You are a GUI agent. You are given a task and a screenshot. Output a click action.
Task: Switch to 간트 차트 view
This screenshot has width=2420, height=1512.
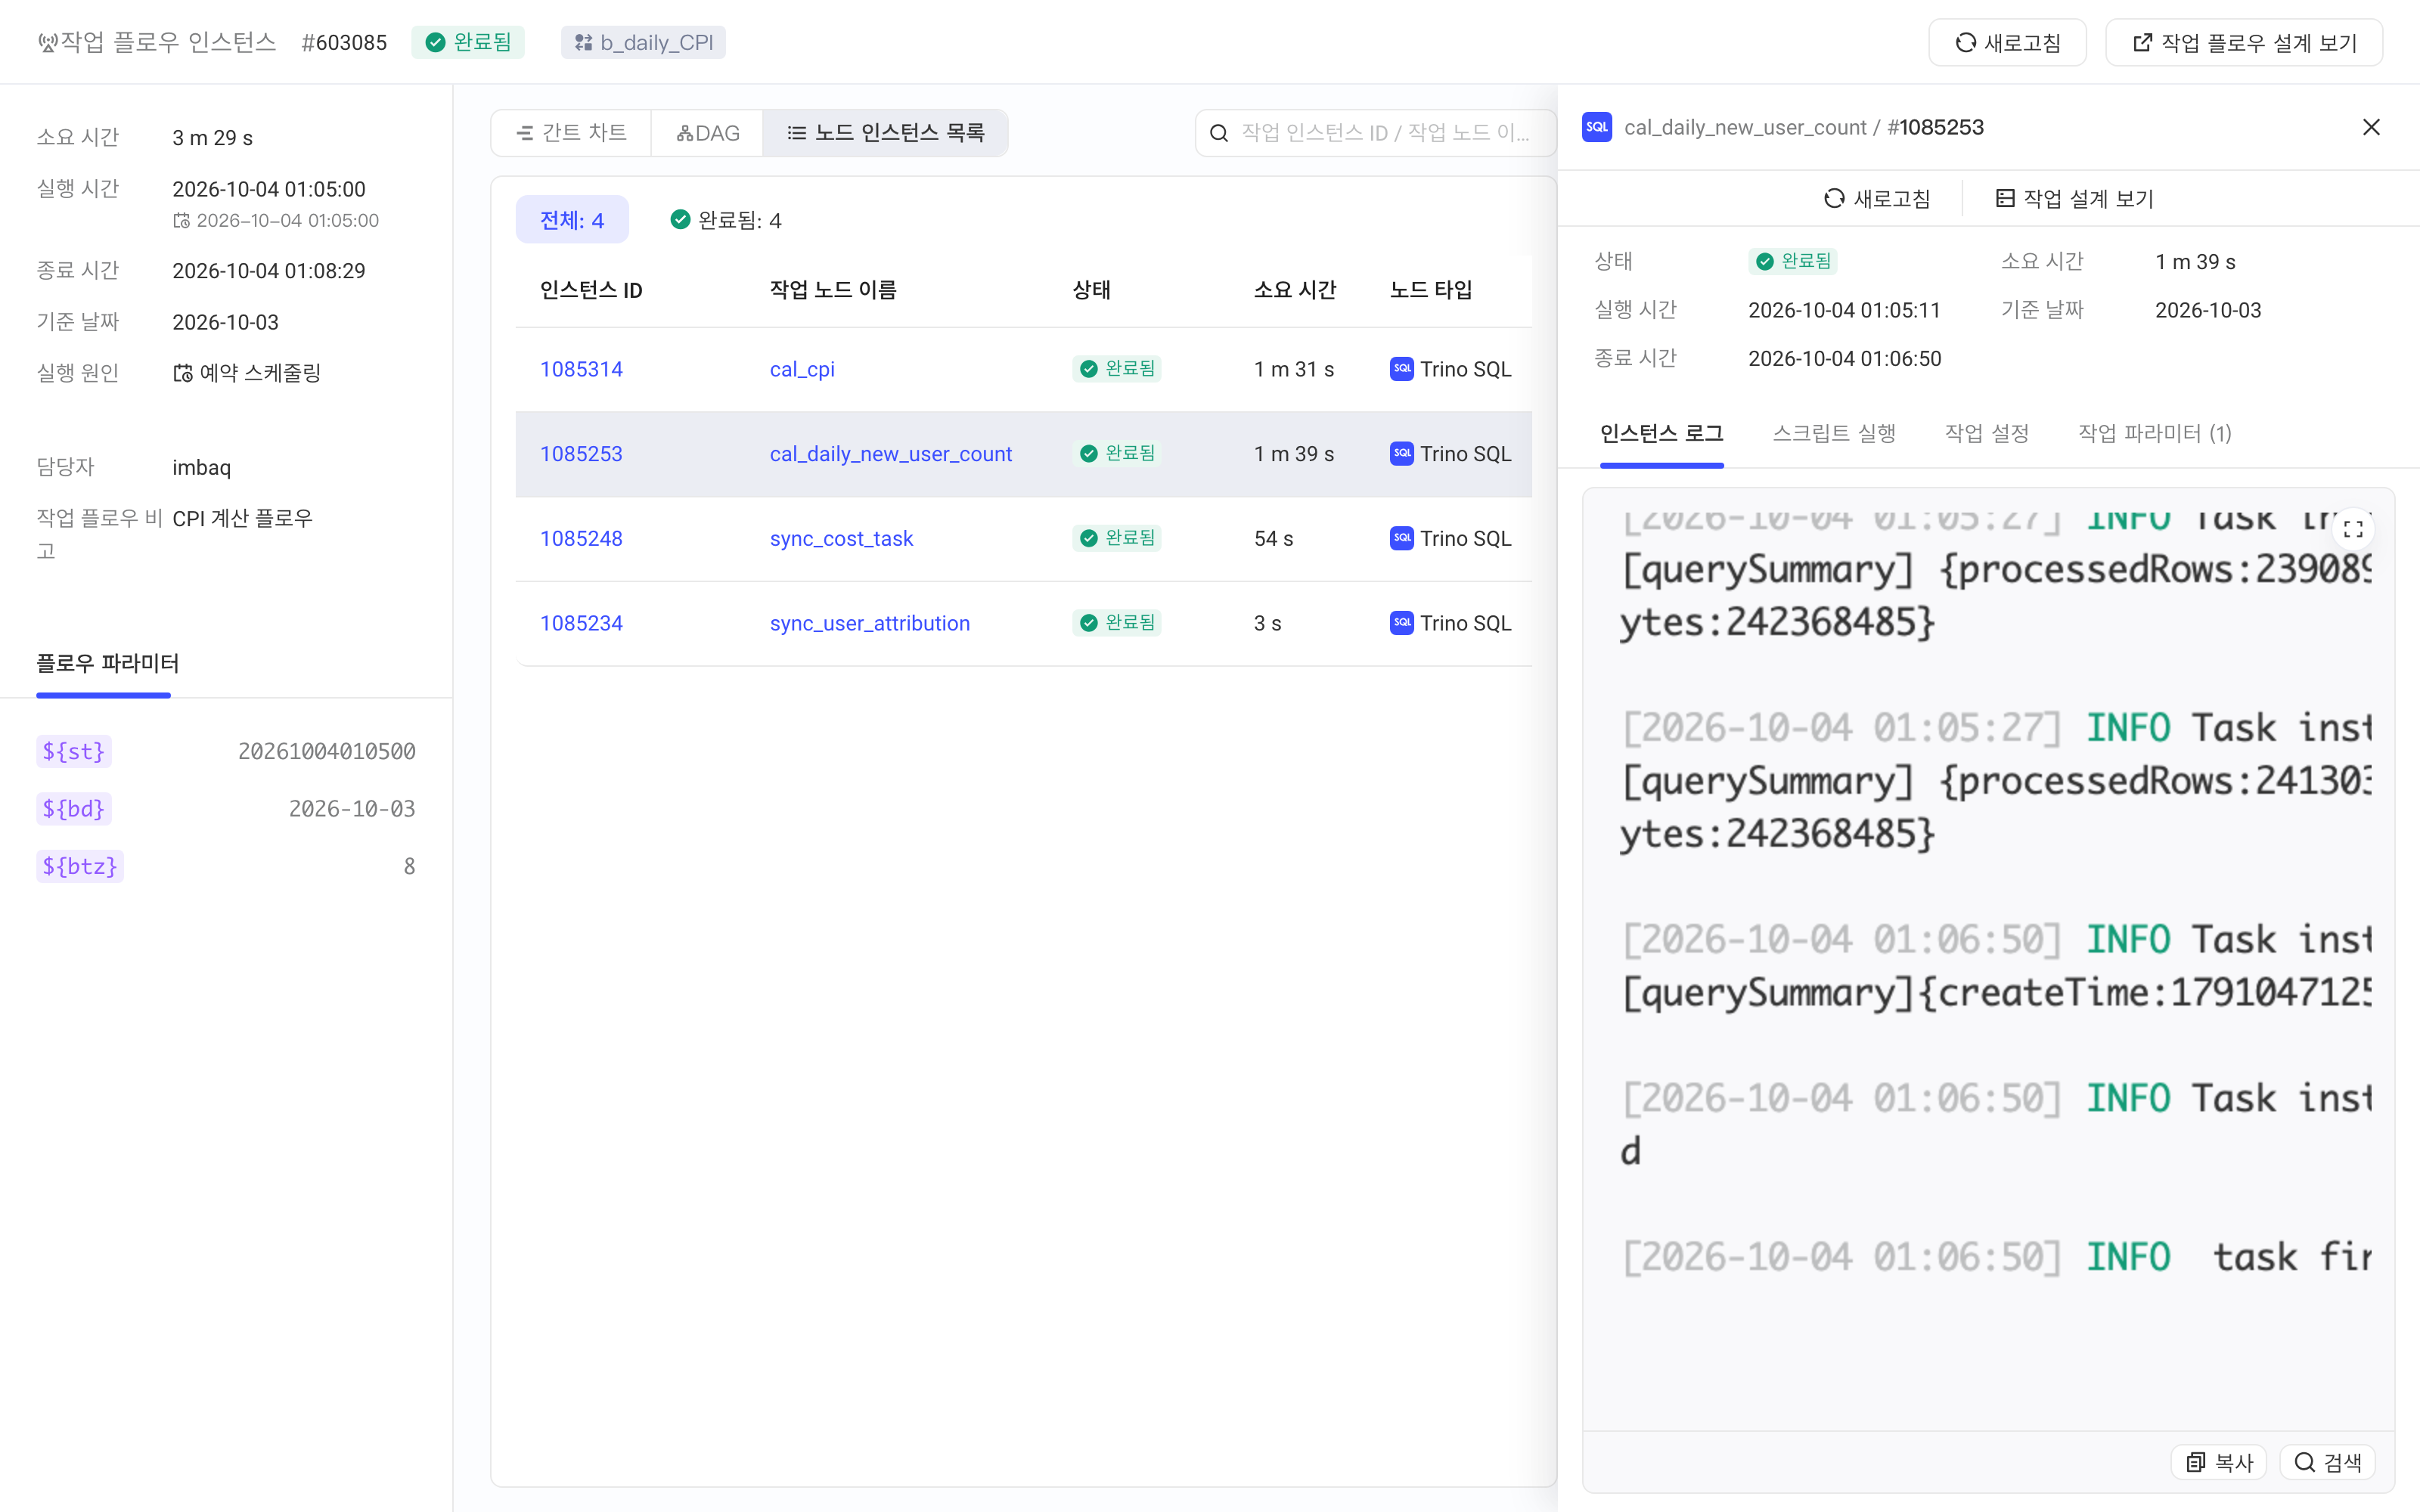tap(571, 133)
